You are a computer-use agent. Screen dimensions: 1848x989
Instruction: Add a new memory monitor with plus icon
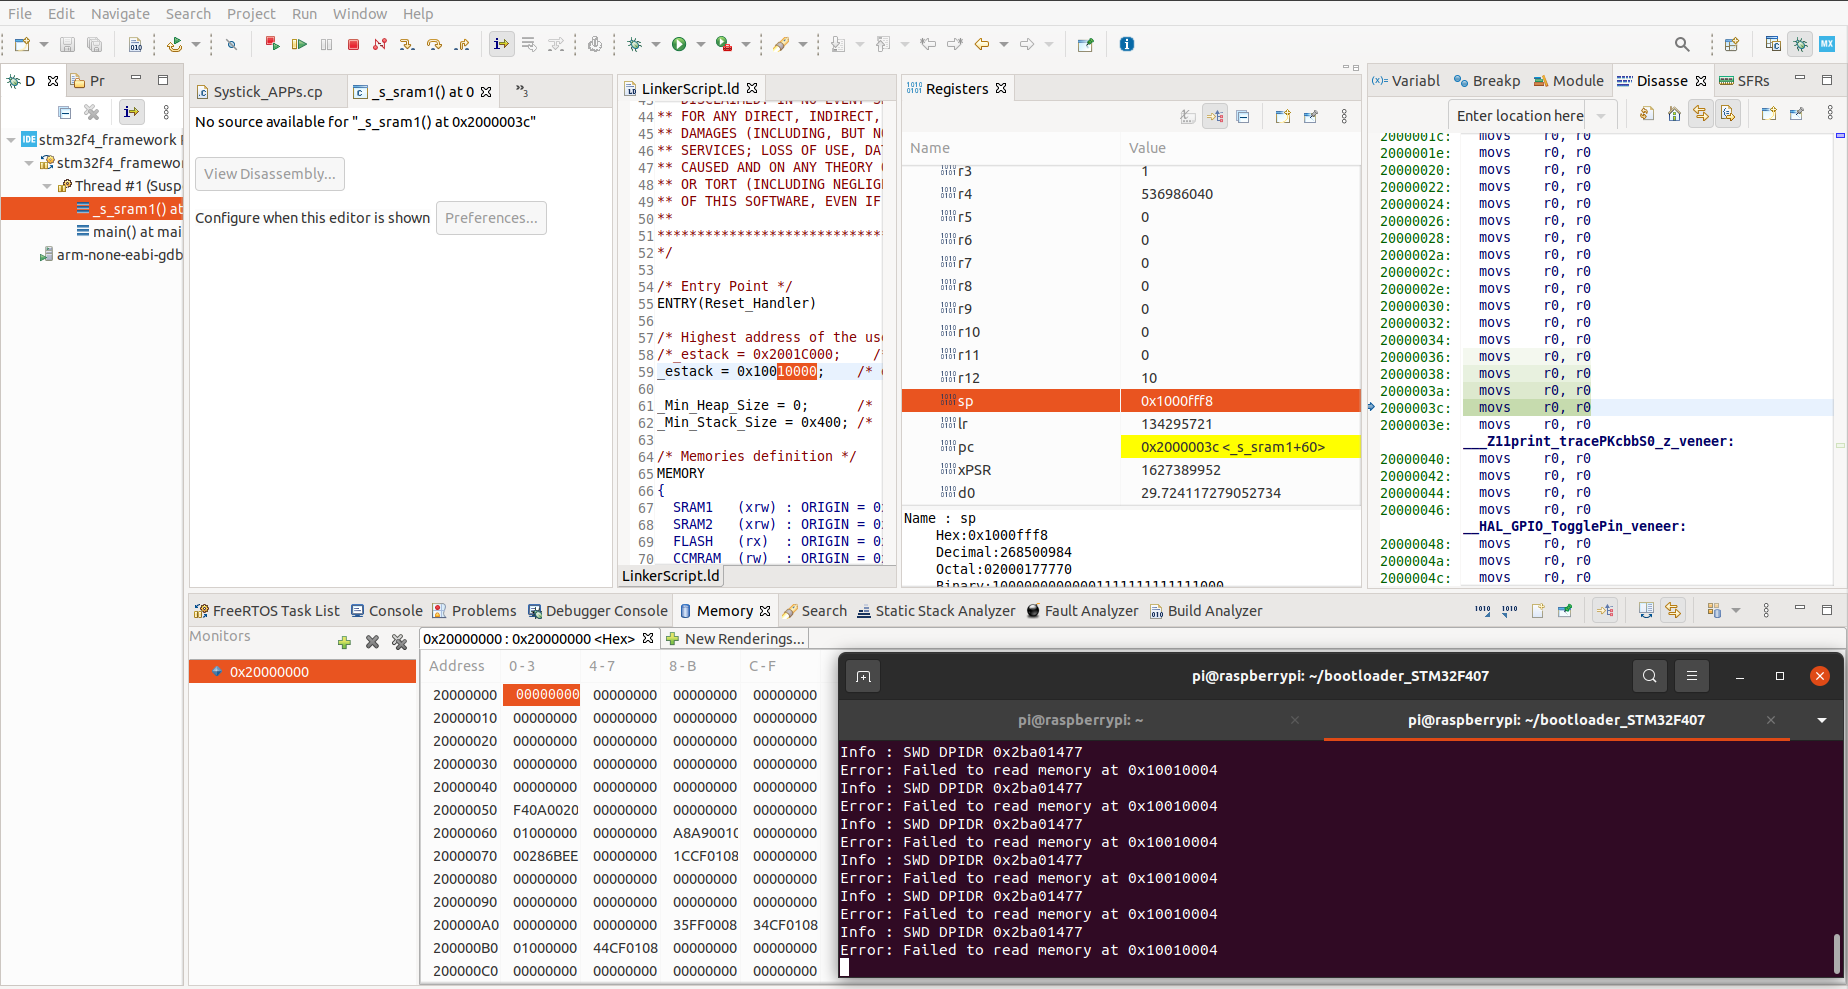pyautogui.click(x=344, y=642)
